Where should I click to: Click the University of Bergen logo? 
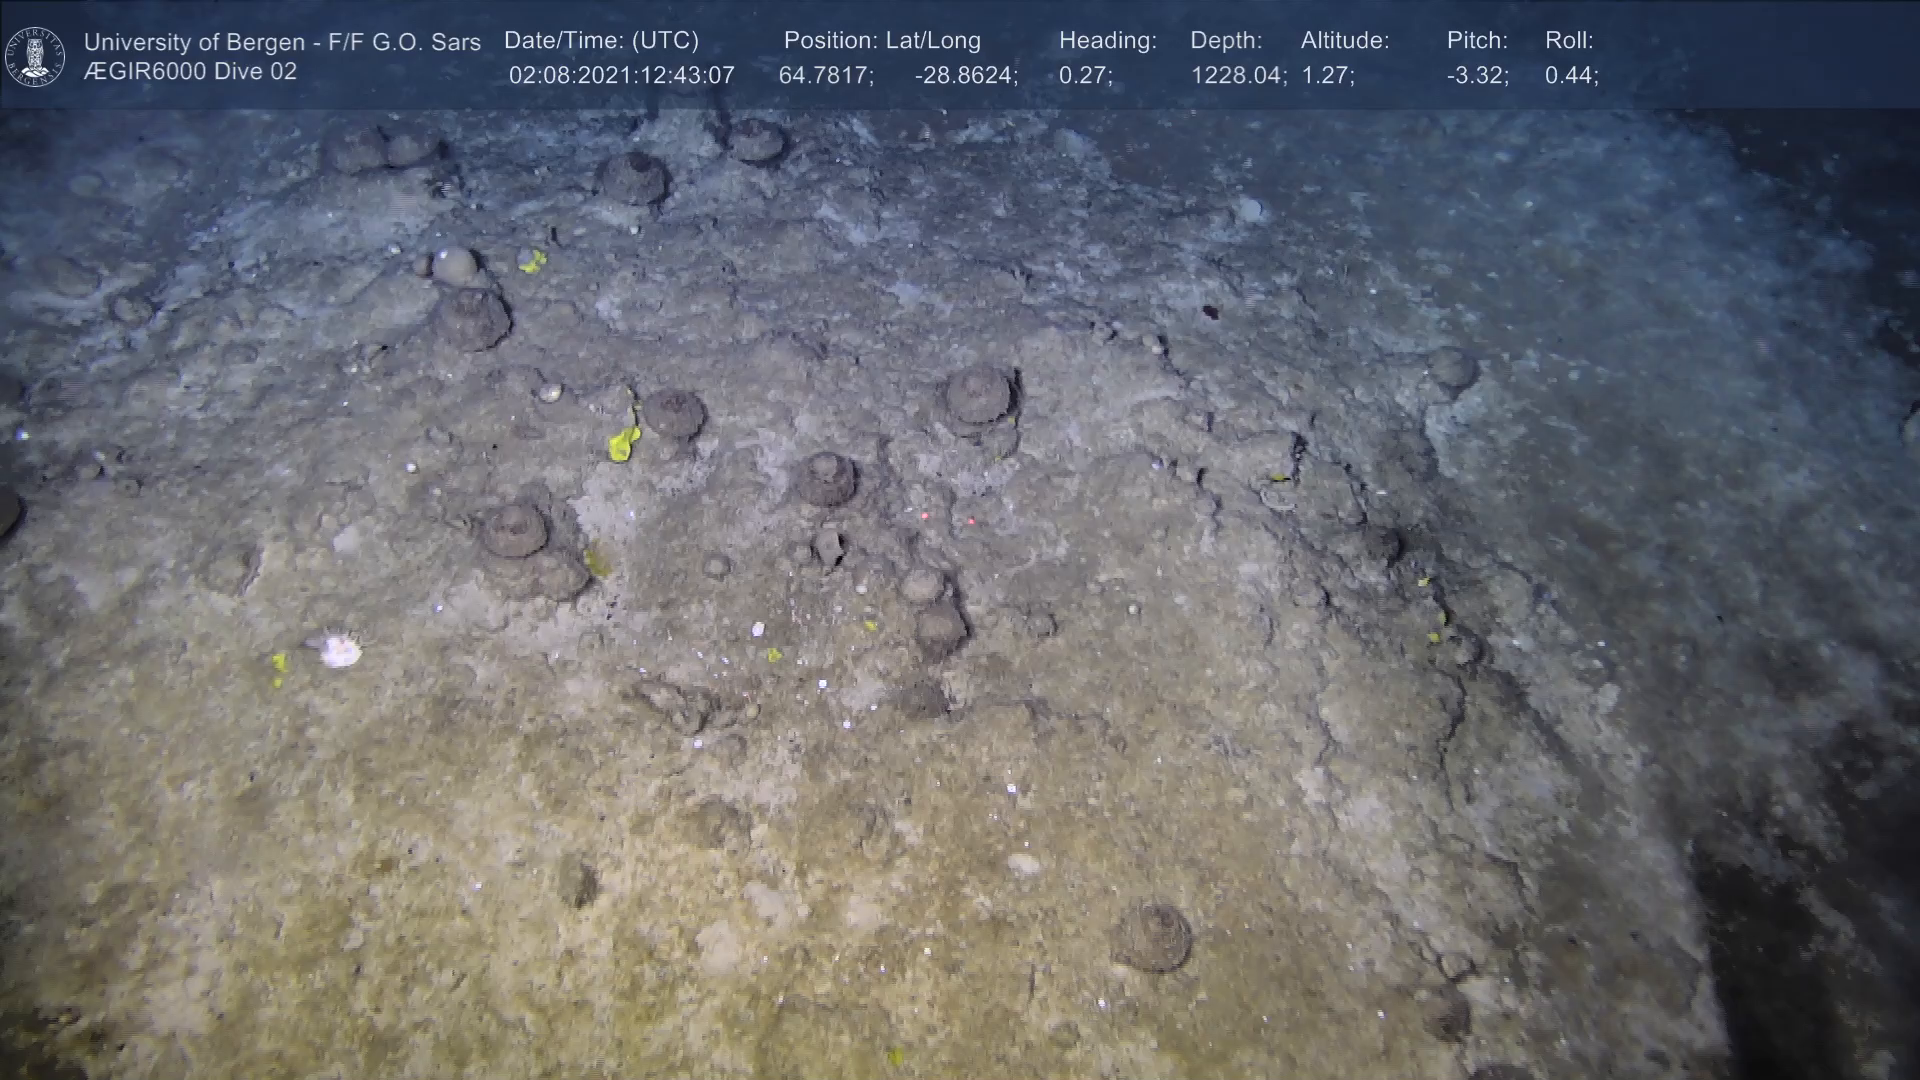[x=35, y=56]
